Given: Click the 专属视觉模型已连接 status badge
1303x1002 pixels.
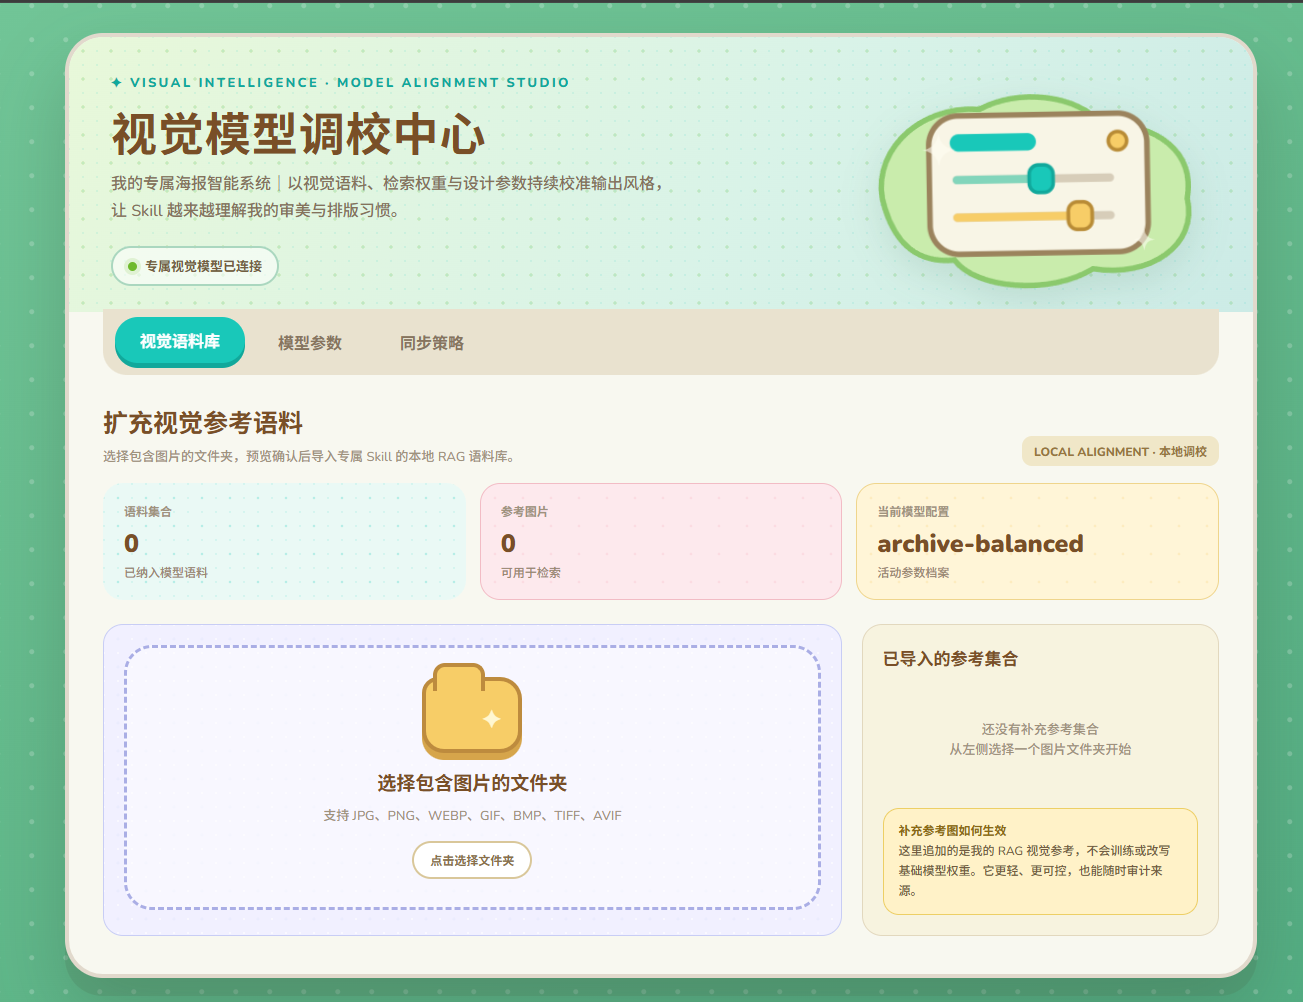Looking at the screenshot, I should pyautogui.click(x=195, y=266).
